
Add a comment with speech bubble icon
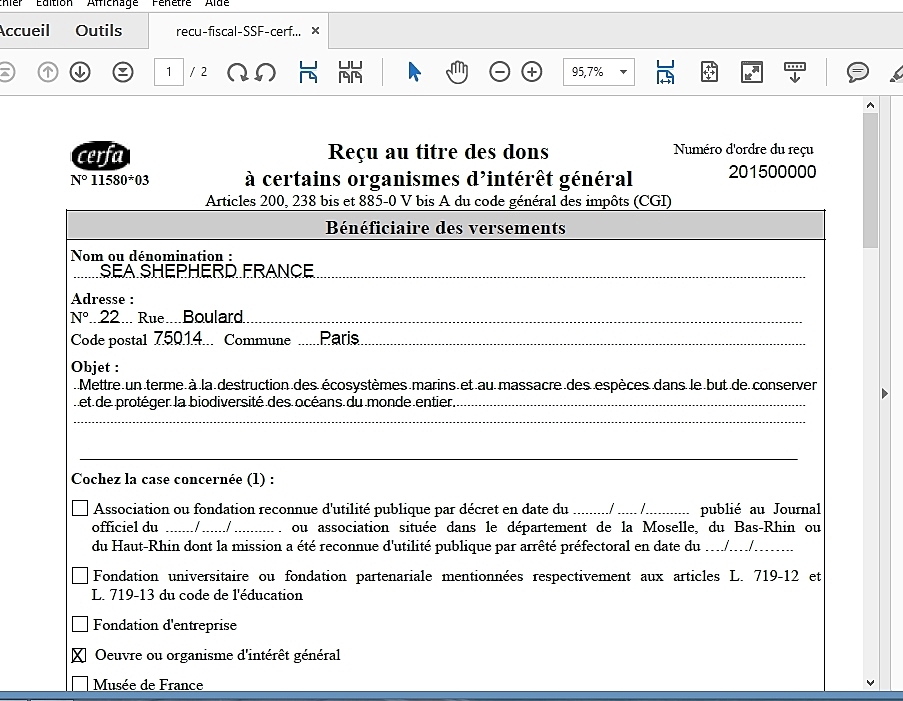coord(857,72)
